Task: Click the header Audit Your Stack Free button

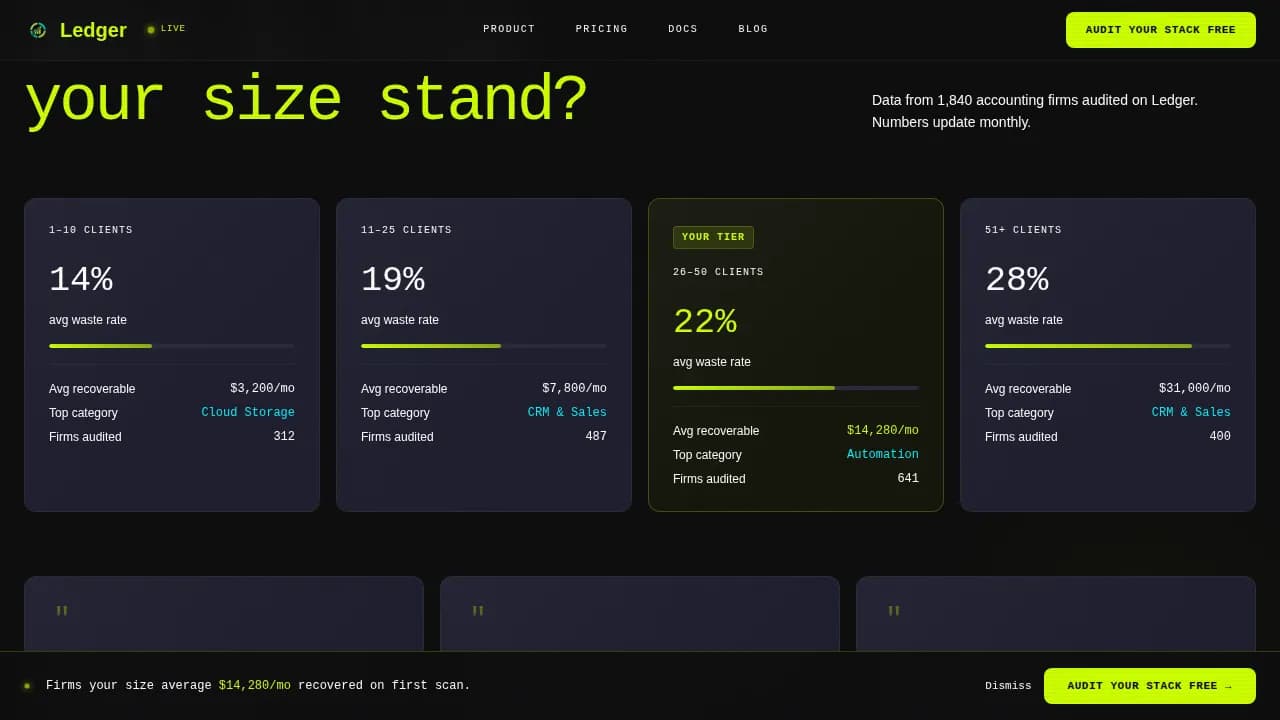Action: tap(1161, 30)
